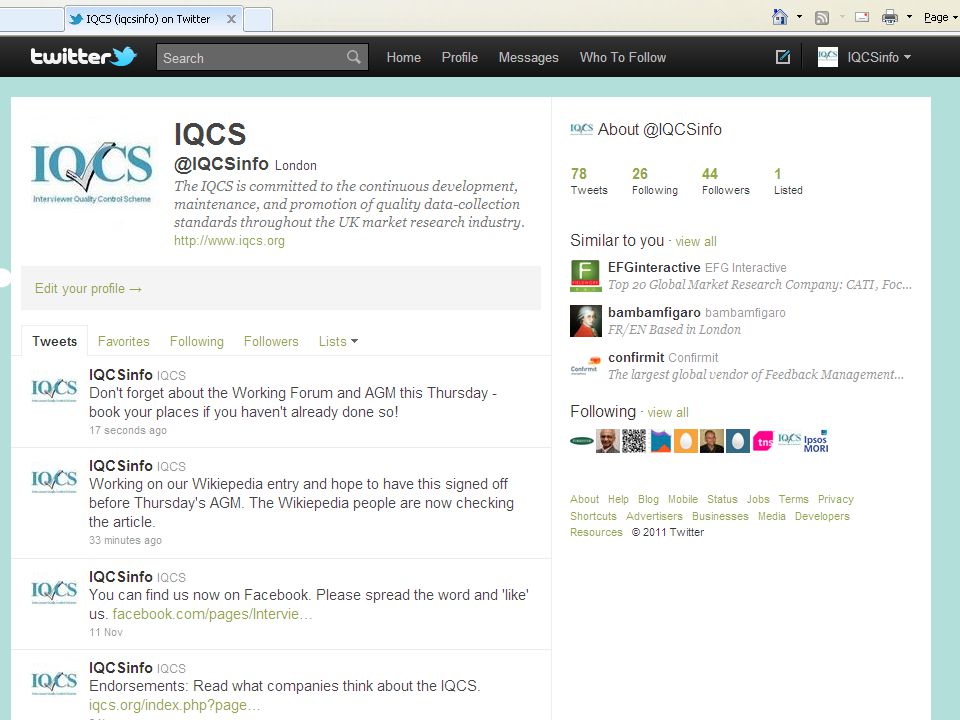This screenshot has width=960, height=720.
Task: Click the Print toolbar icon
Action: point(890,17)
